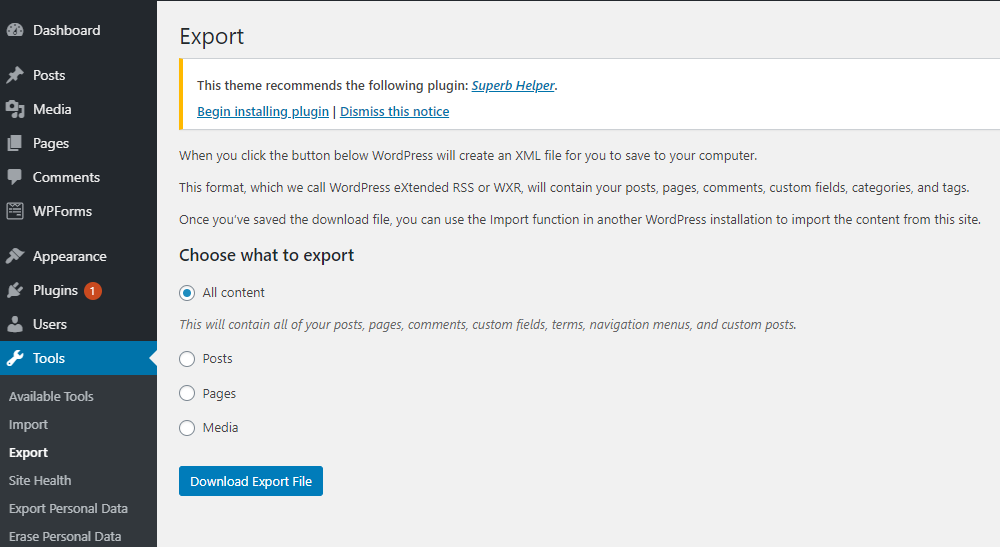Screen dimensions: 1000x547
Task: Open the Superb Helper plugin link
Action: (513, 85)
